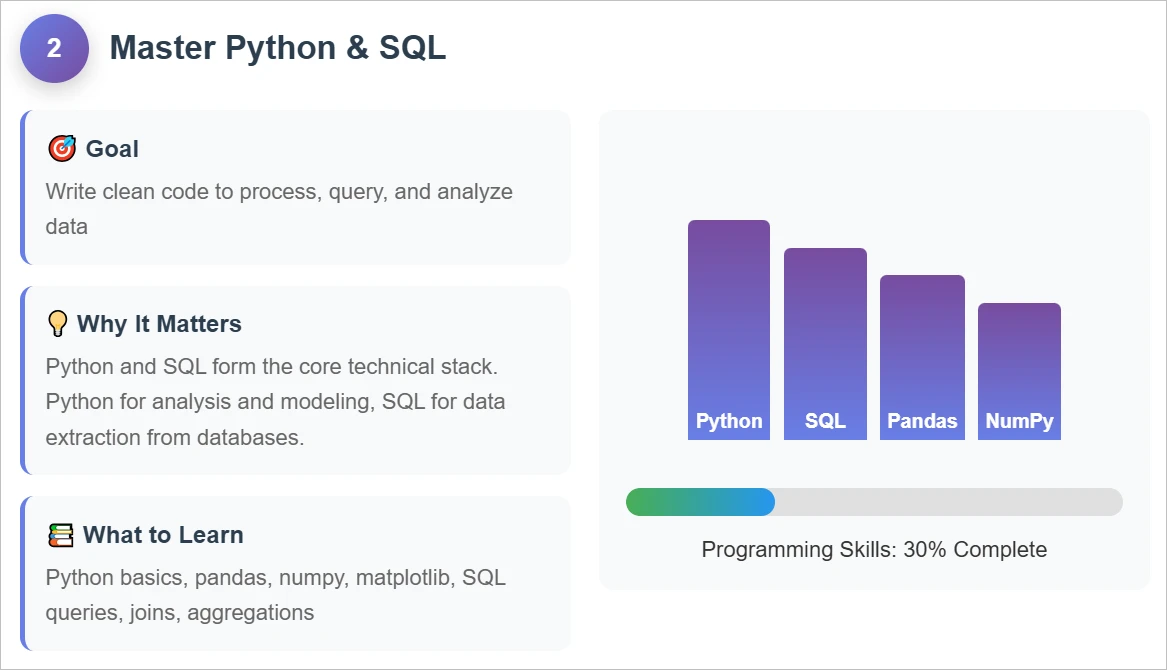Select the NumPy bar in the chart
Image resolution: width=1167 pixels, height=670 pixels.
coord(1020,371)
